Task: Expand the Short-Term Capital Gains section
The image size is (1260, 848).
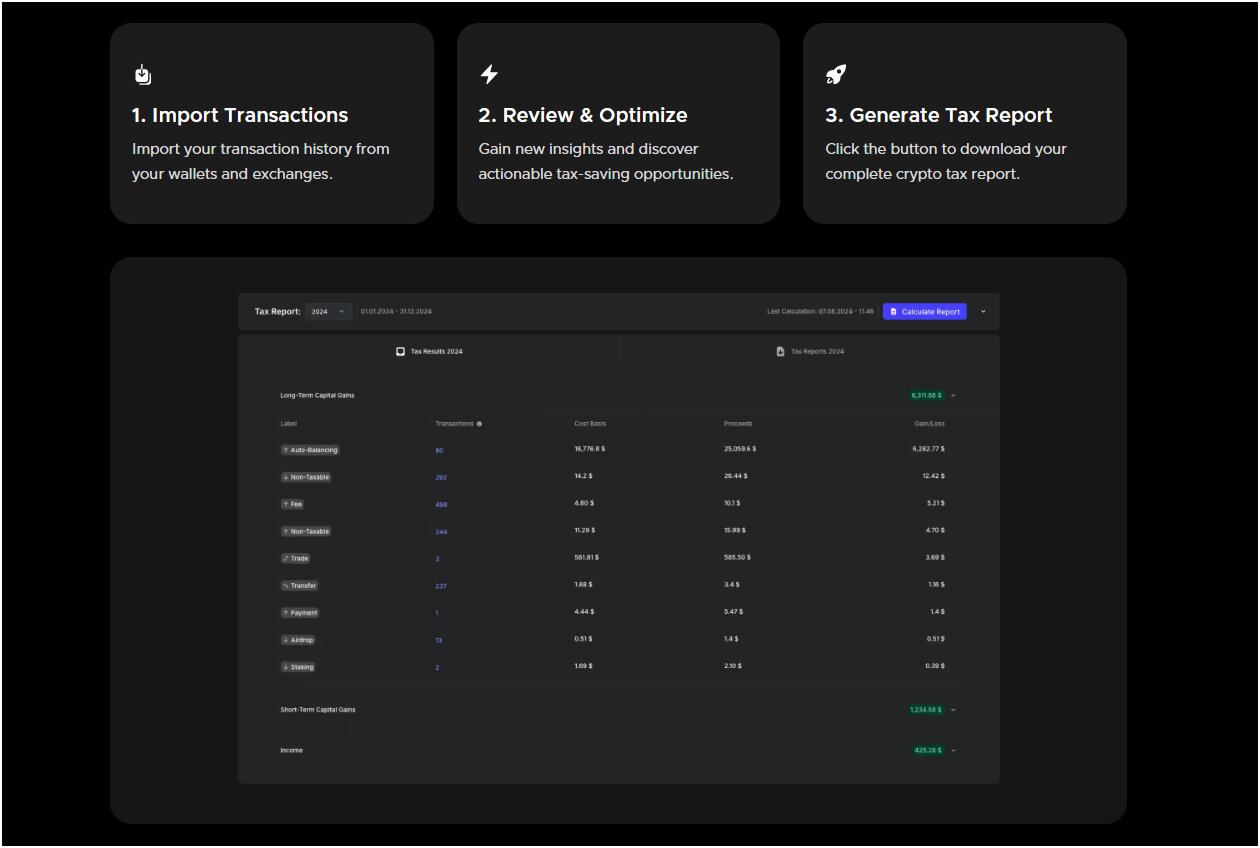Action: click(x=953, y=710)
